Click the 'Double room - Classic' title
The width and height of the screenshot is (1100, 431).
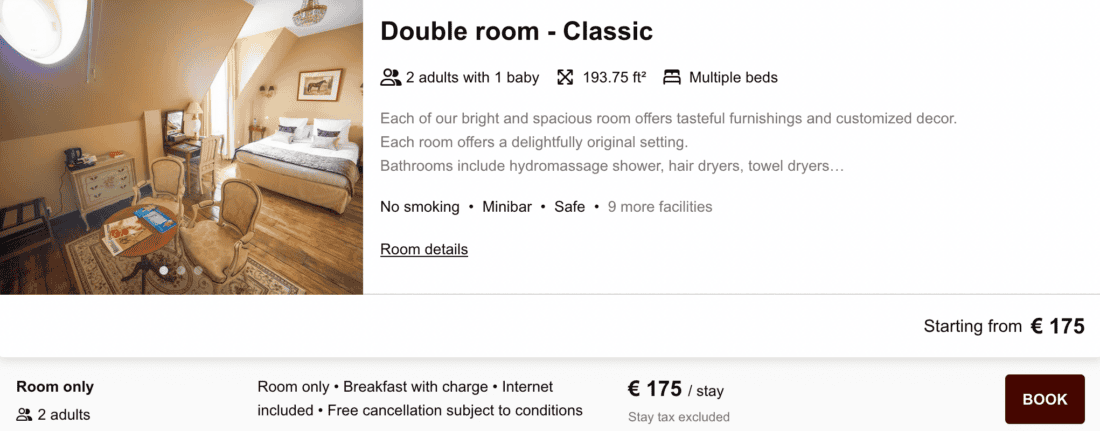tap(516, 31)
